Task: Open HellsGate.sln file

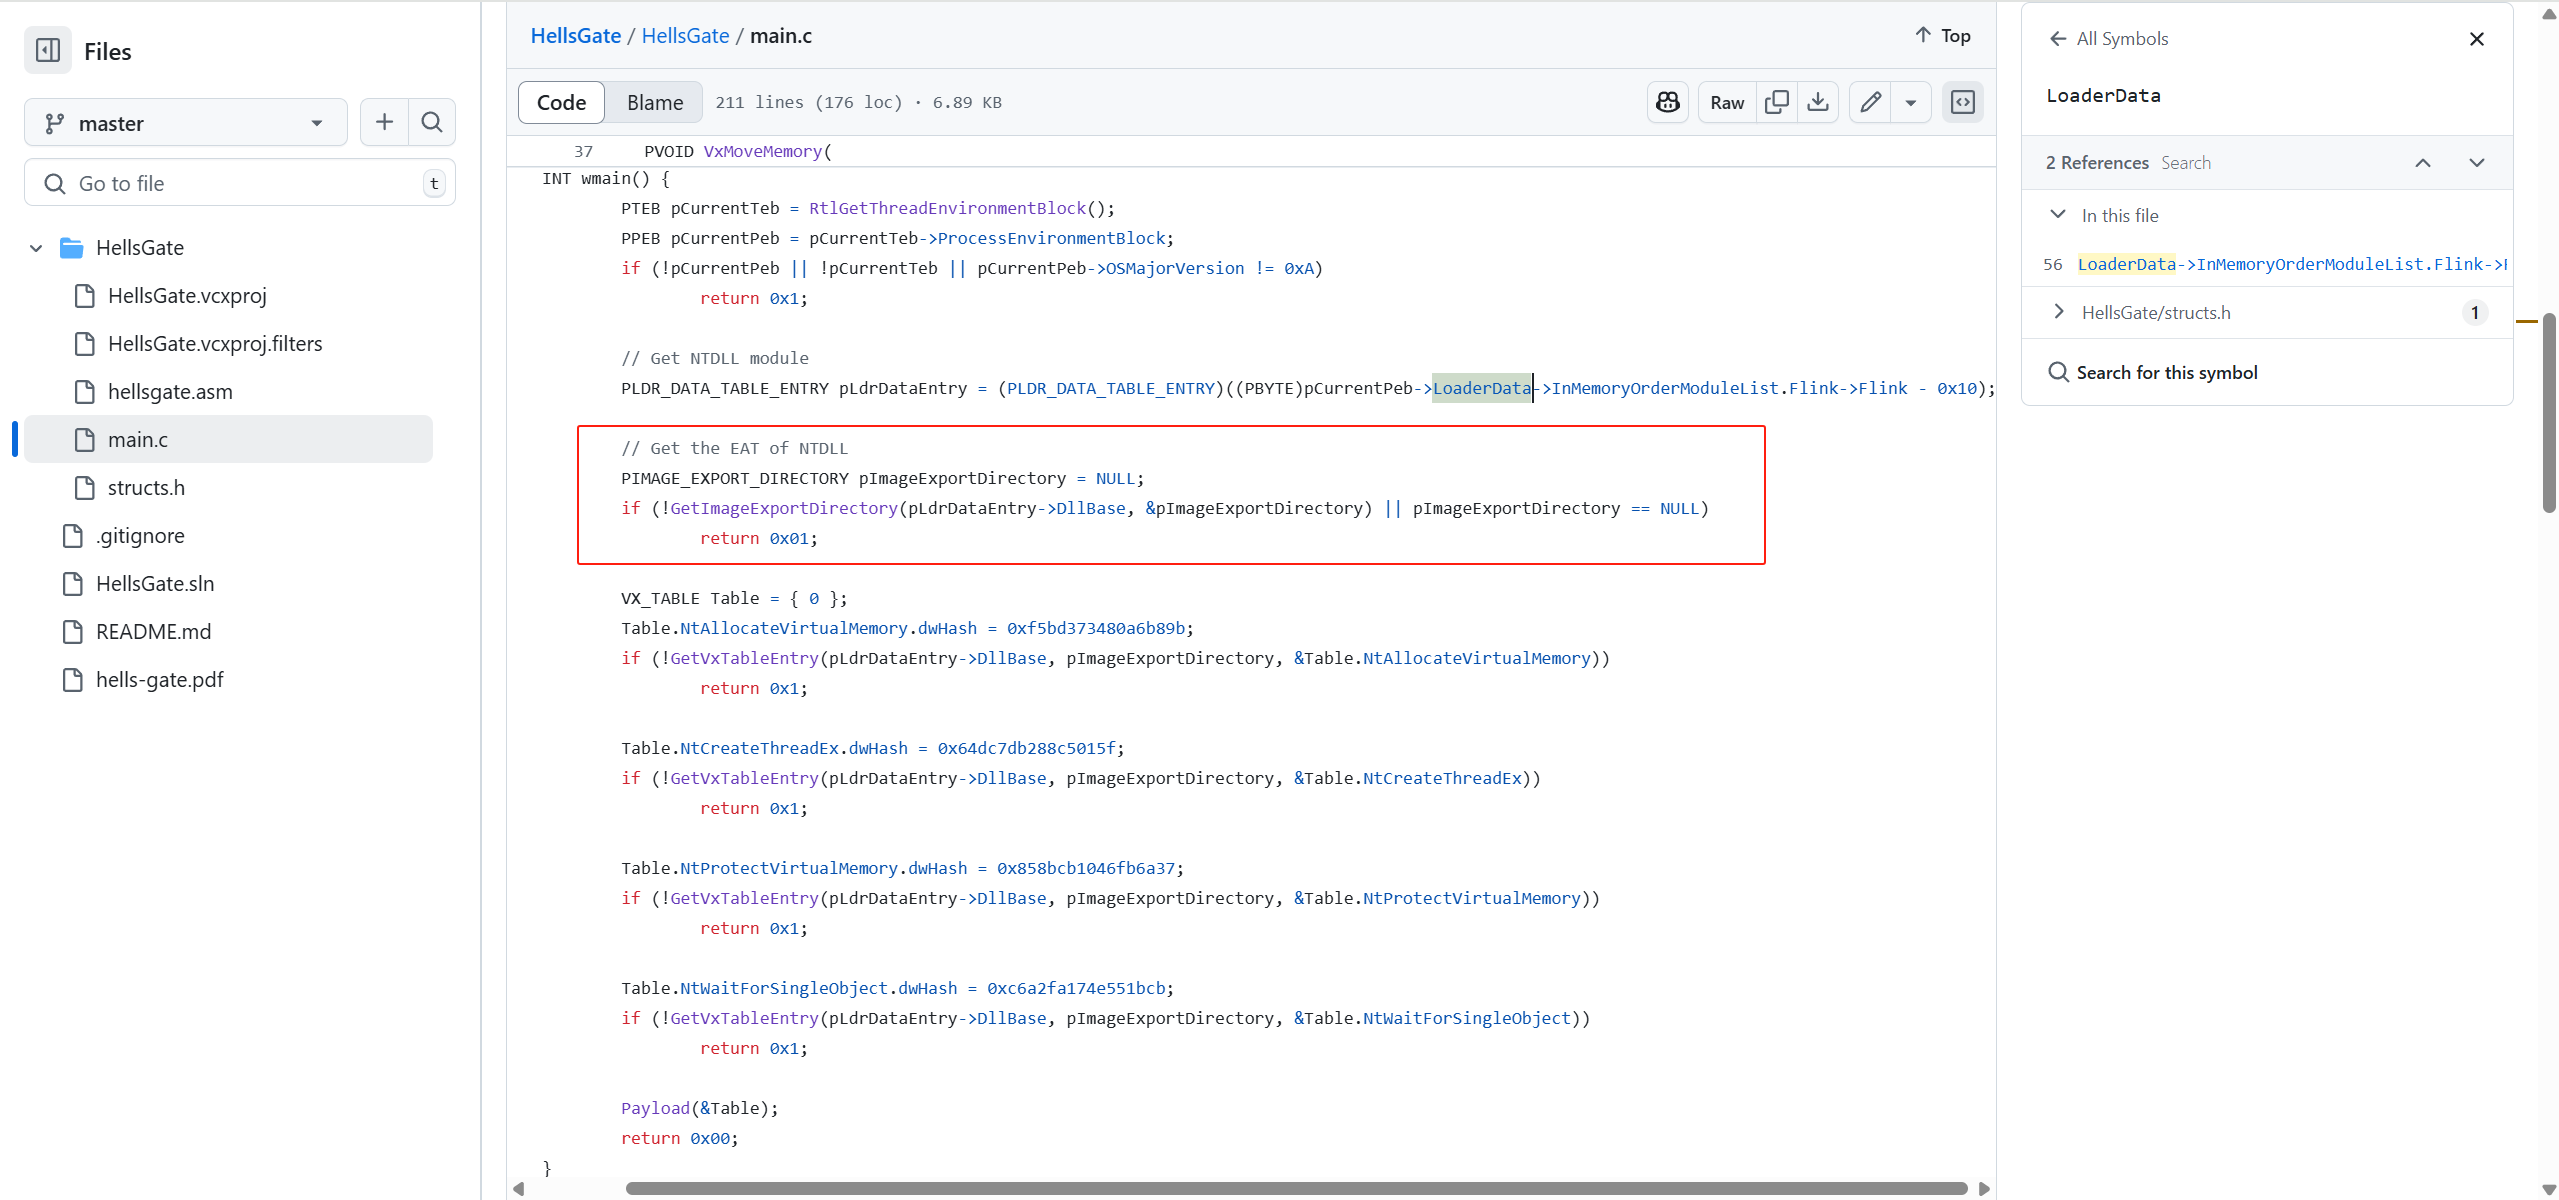Action: coord(155,584)
